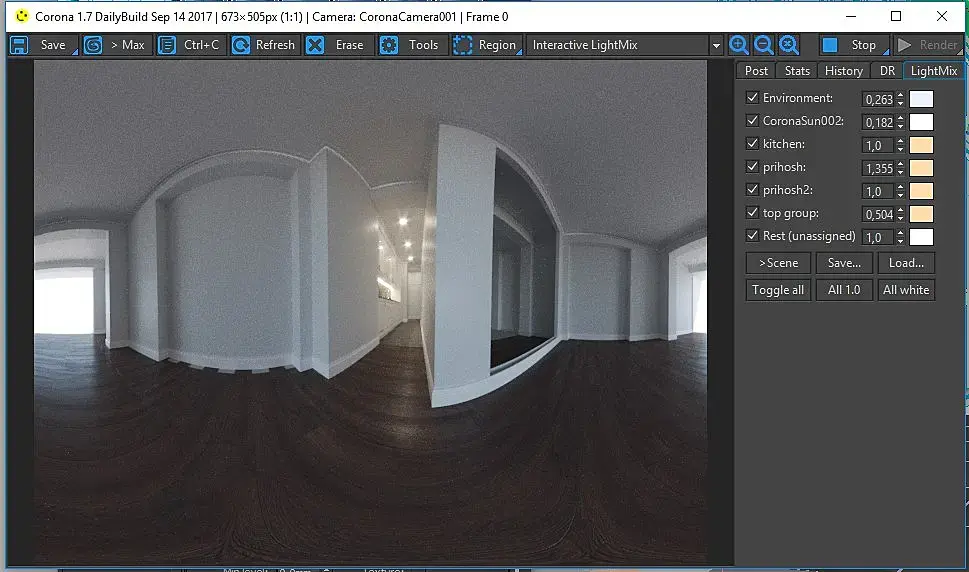Open the kitchen orange color swatch
Image resolution: width=969 pixels, height=572 pixels.
[x=921, y=145]
